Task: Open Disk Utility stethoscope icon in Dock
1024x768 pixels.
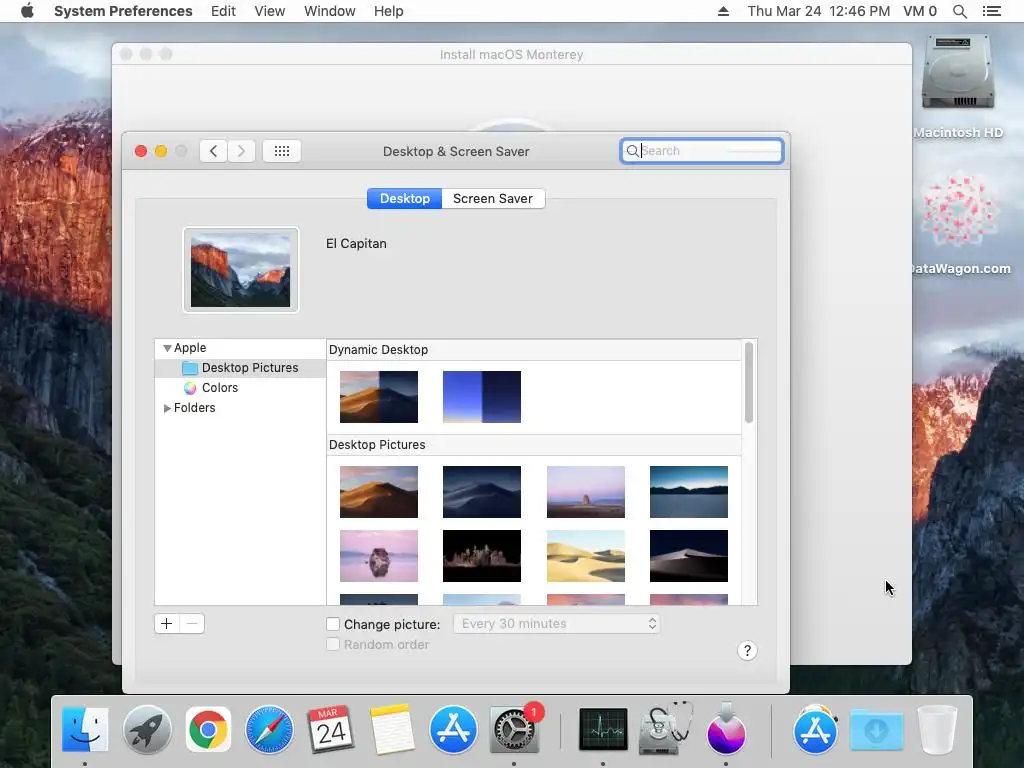Action: coord(665,729)
